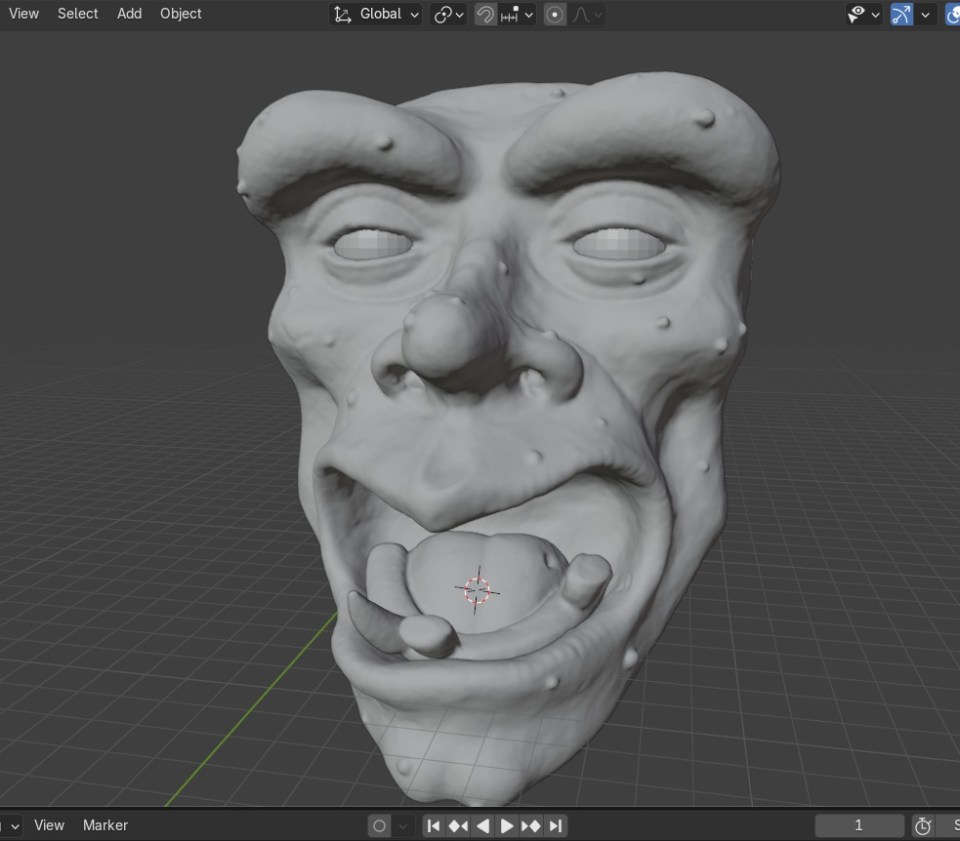
Task: Open the Select menu
Action: point(78,14)
